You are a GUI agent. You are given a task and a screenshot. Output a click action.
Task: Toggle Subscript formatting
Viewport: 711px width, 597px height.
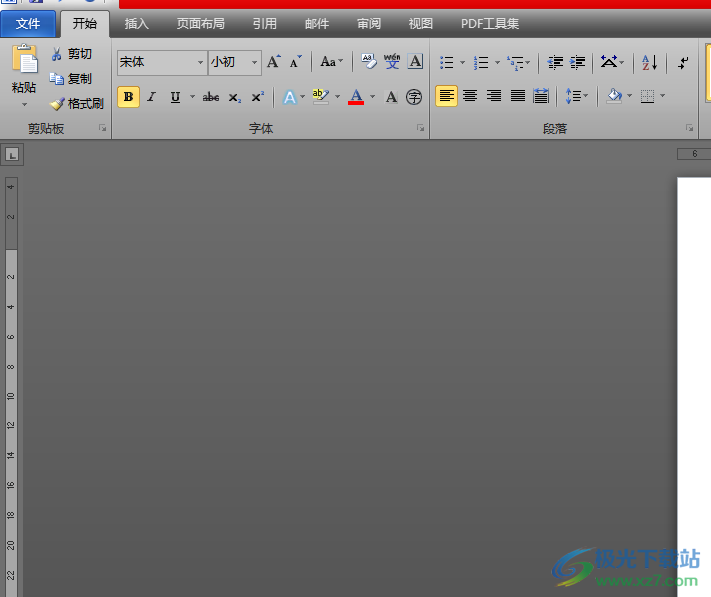coord(234,97)
